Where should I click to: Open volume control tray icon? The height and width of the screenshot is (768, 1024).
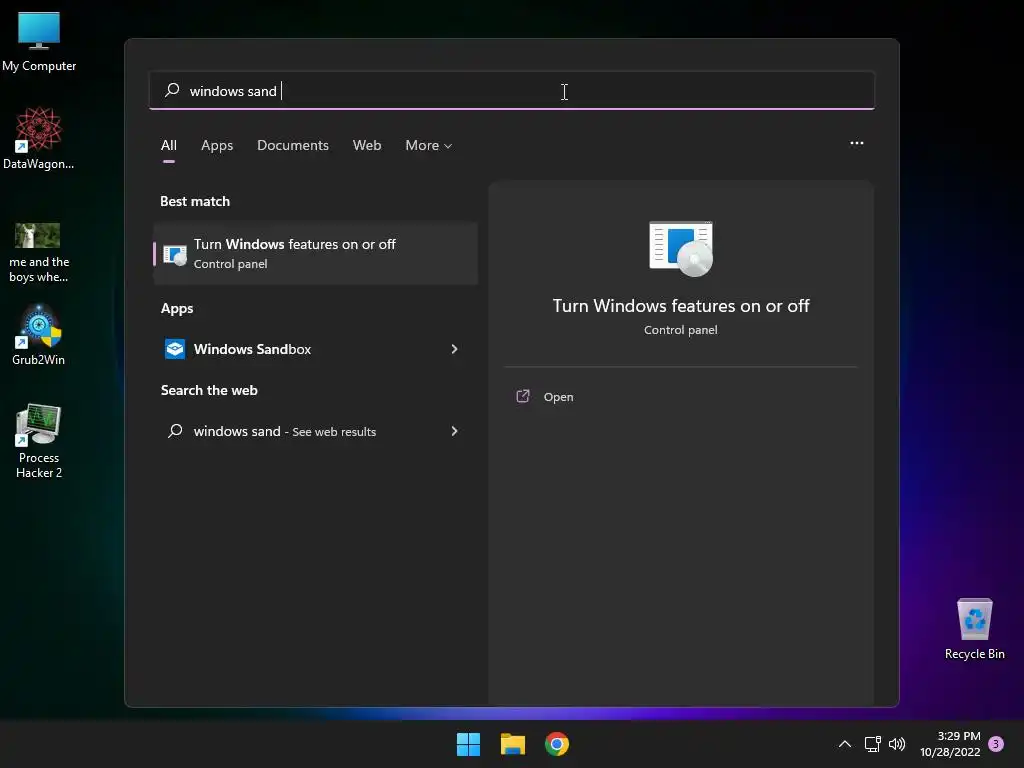(897, 744)
